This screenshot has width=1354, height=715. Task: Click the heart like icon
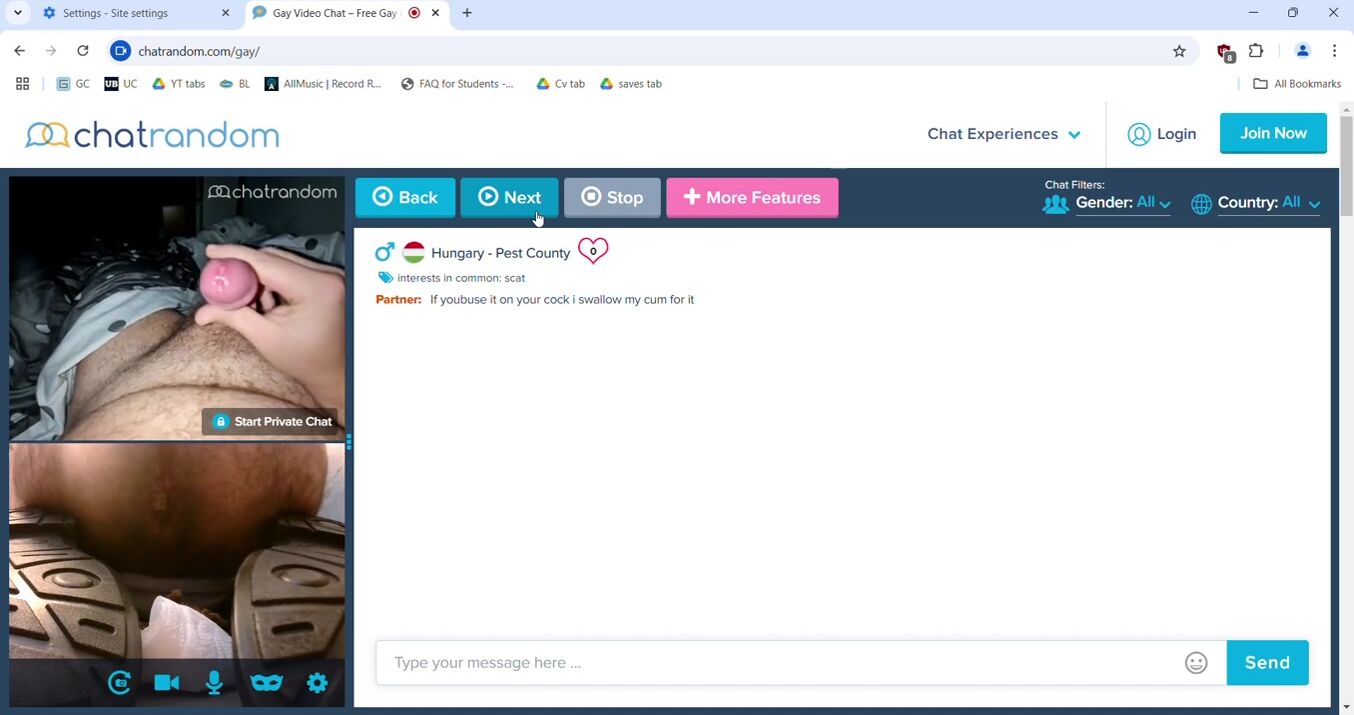pos(593,251)
